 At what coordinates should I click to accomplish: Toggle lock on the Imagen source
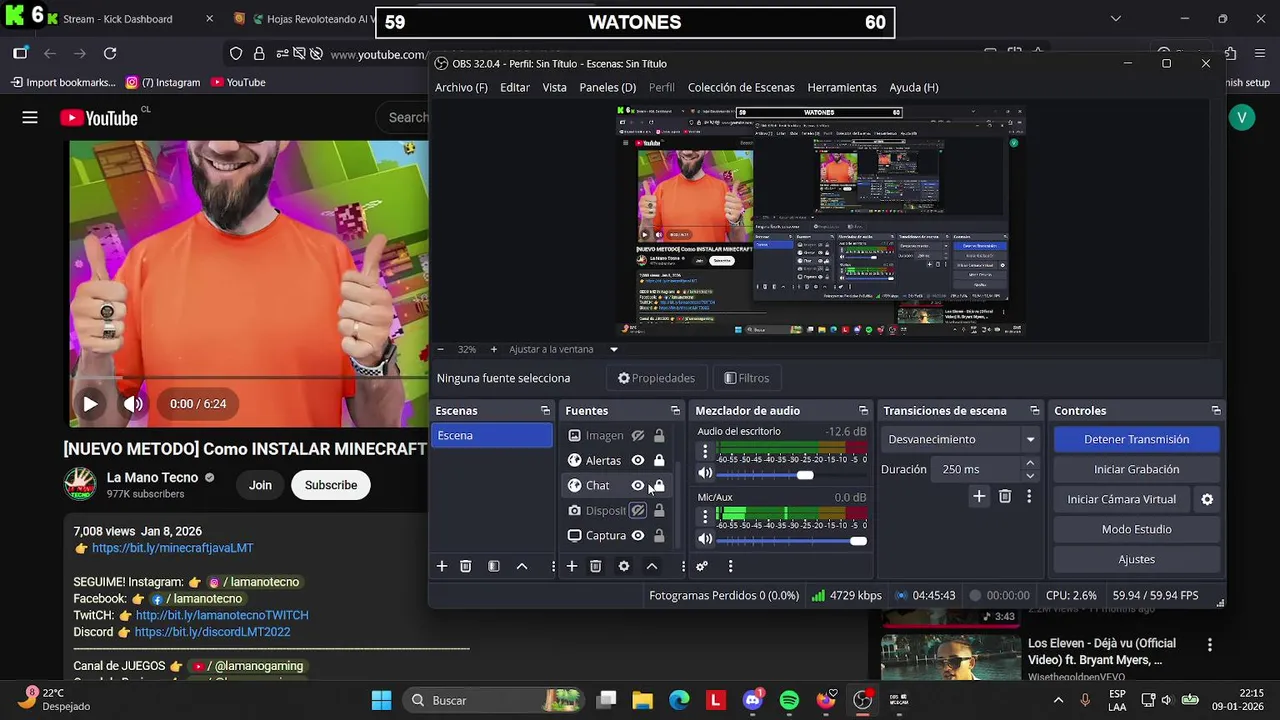[659, 436]
